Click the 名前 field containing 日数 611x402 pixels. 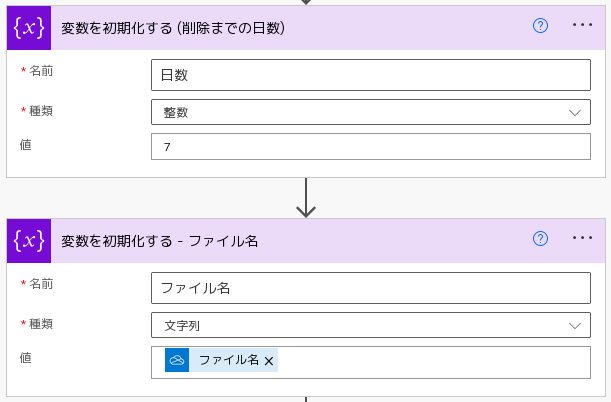coord(371,75)
